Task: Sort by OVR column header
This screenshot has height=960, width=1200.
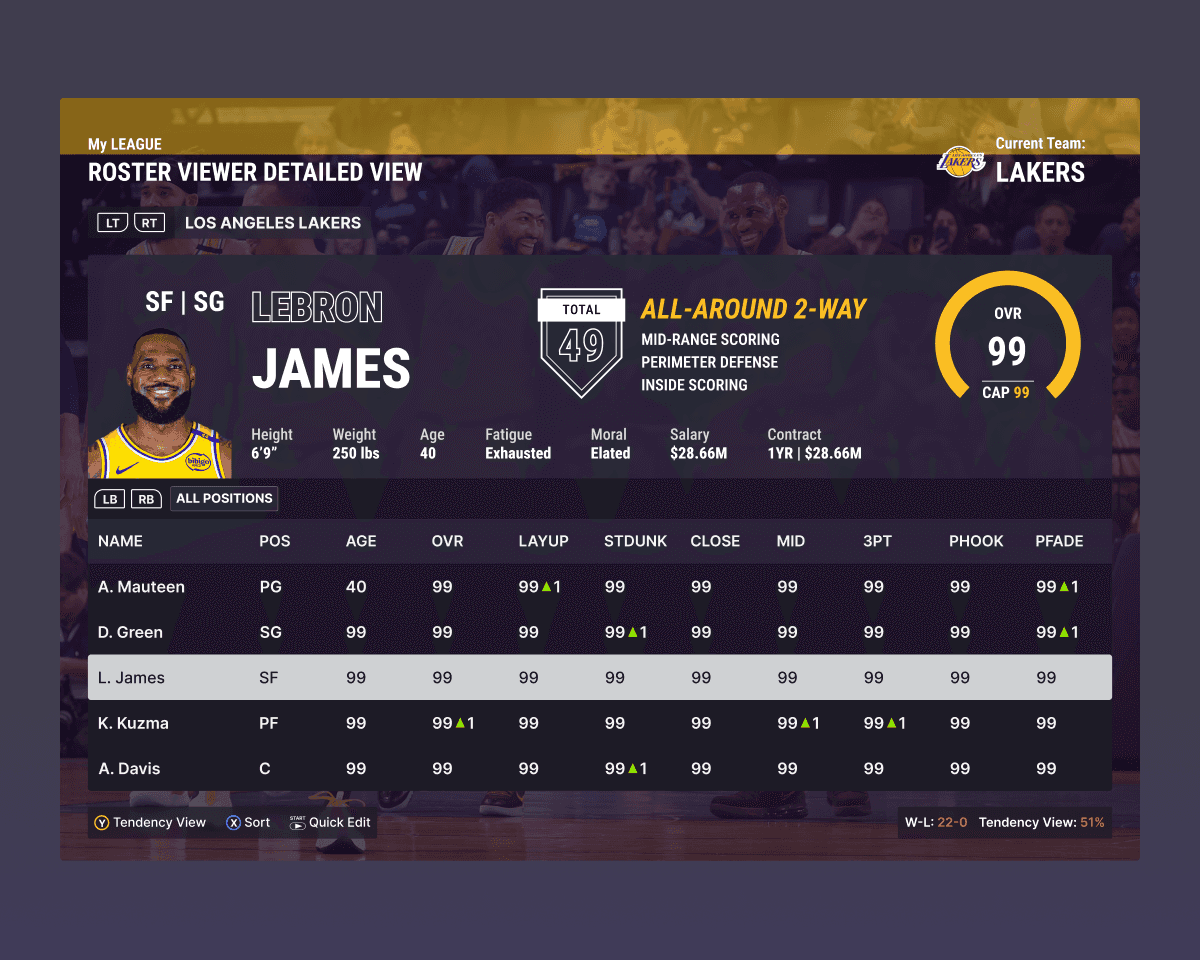Action: [447, 541]
